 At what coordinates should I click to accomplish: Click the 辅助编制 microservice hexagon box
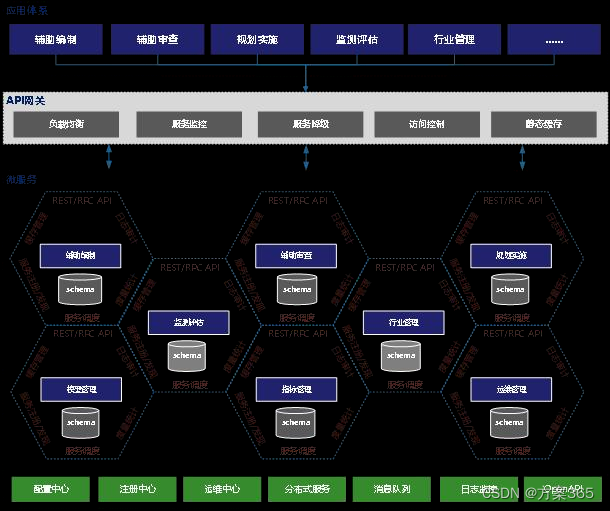tap(81, 256)
